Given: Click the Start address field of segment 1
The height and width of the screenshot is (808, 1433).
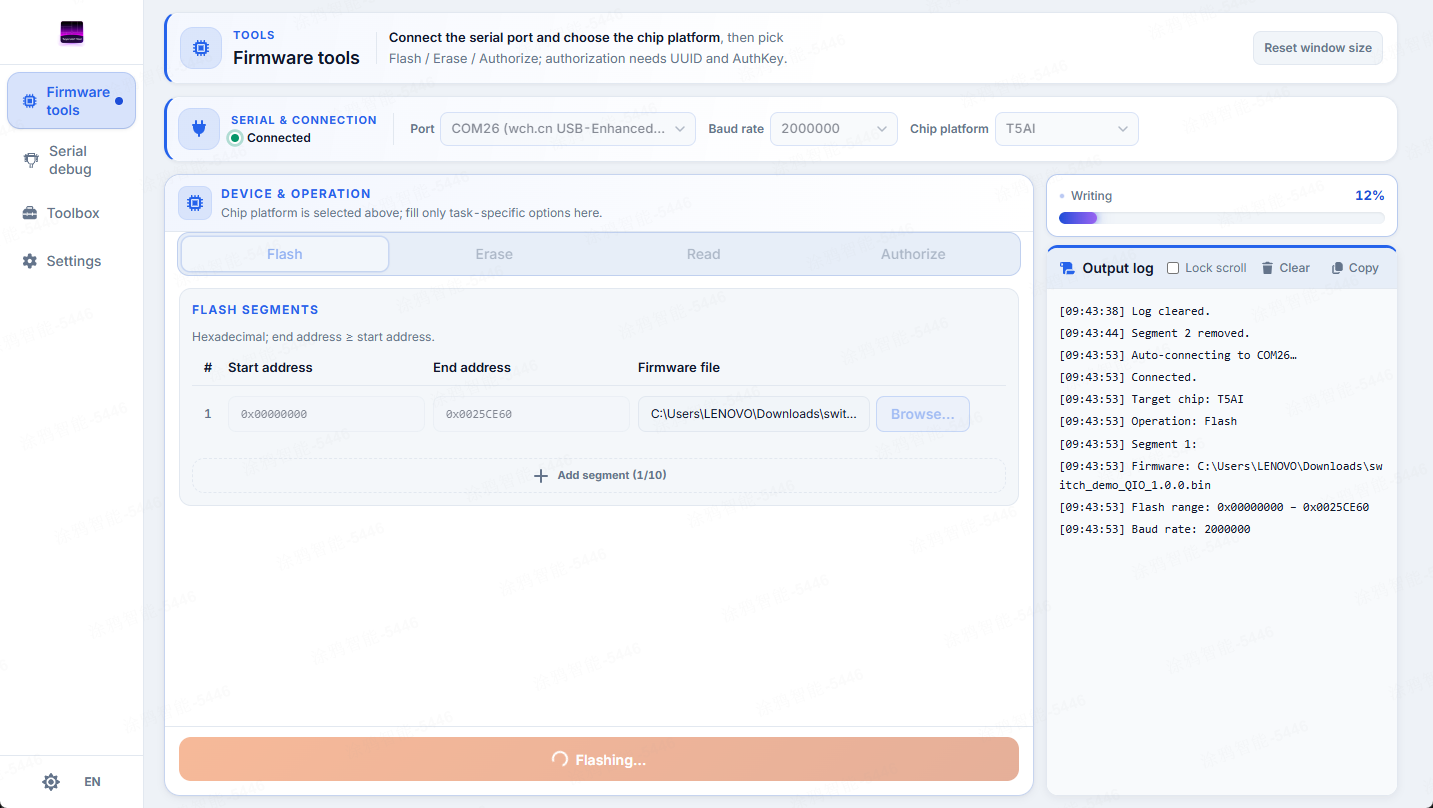Looking at the screenshot, I should 327,414.
